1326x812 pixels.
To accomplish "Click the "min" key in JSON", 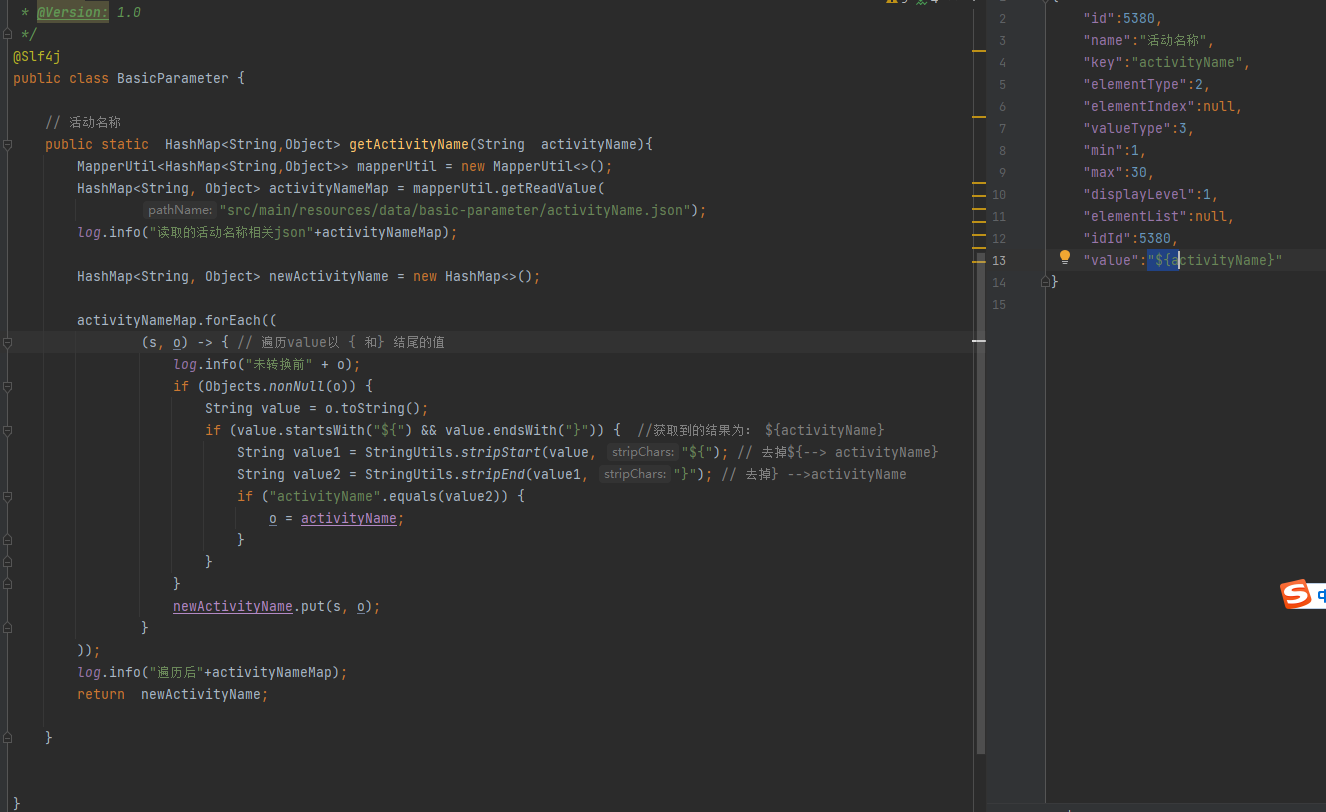I will coord(1103,150).
